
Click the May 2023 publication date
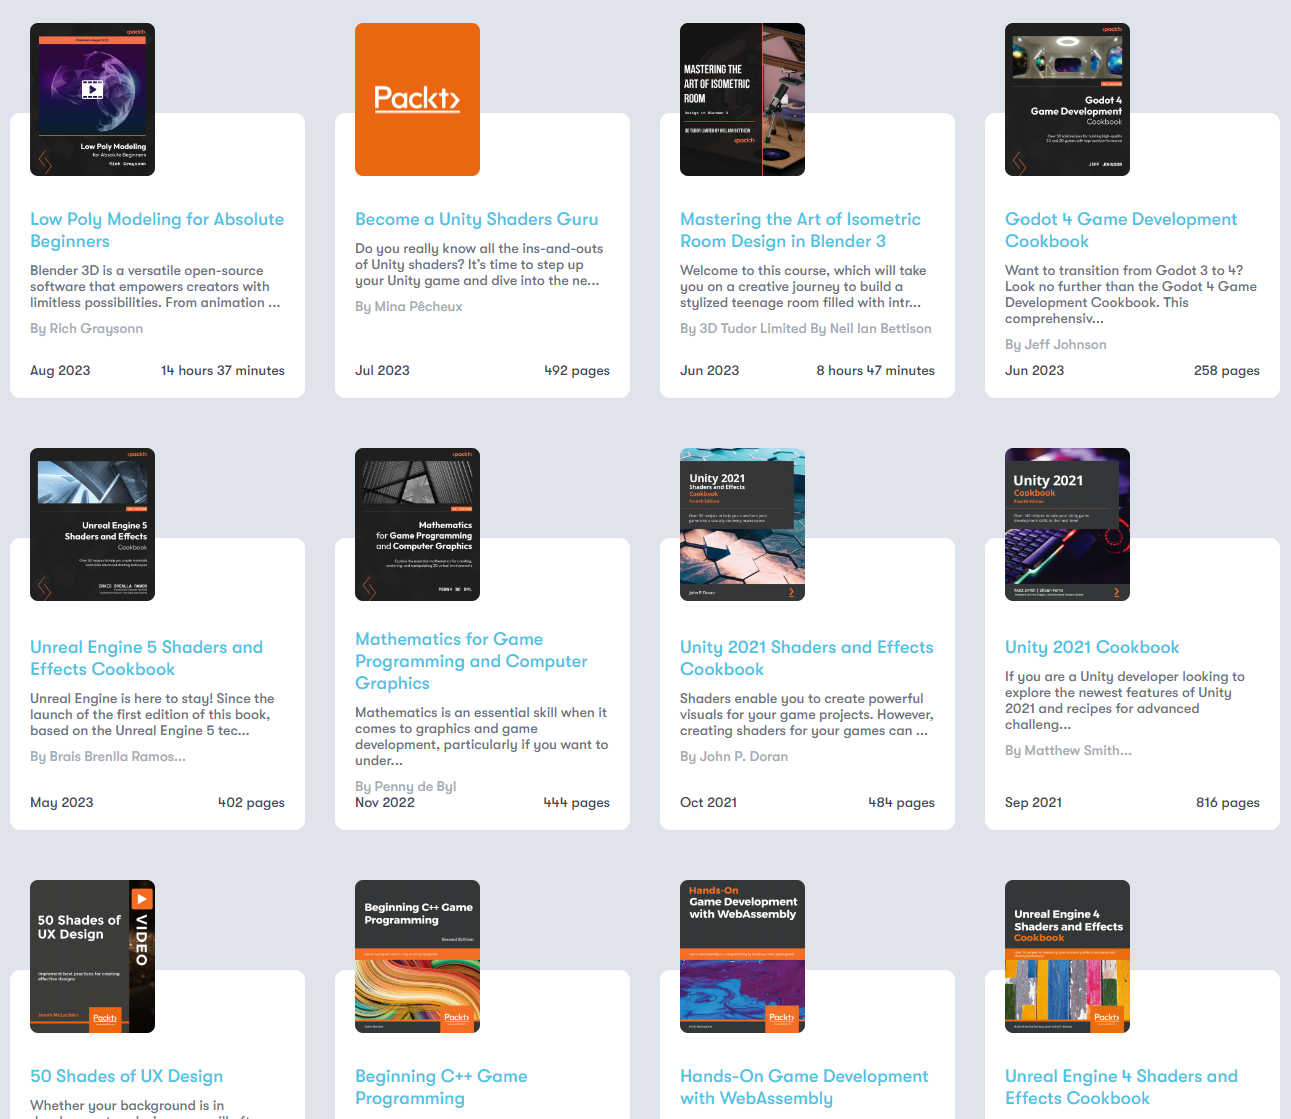pyautogui.click(x=62, y=802)
